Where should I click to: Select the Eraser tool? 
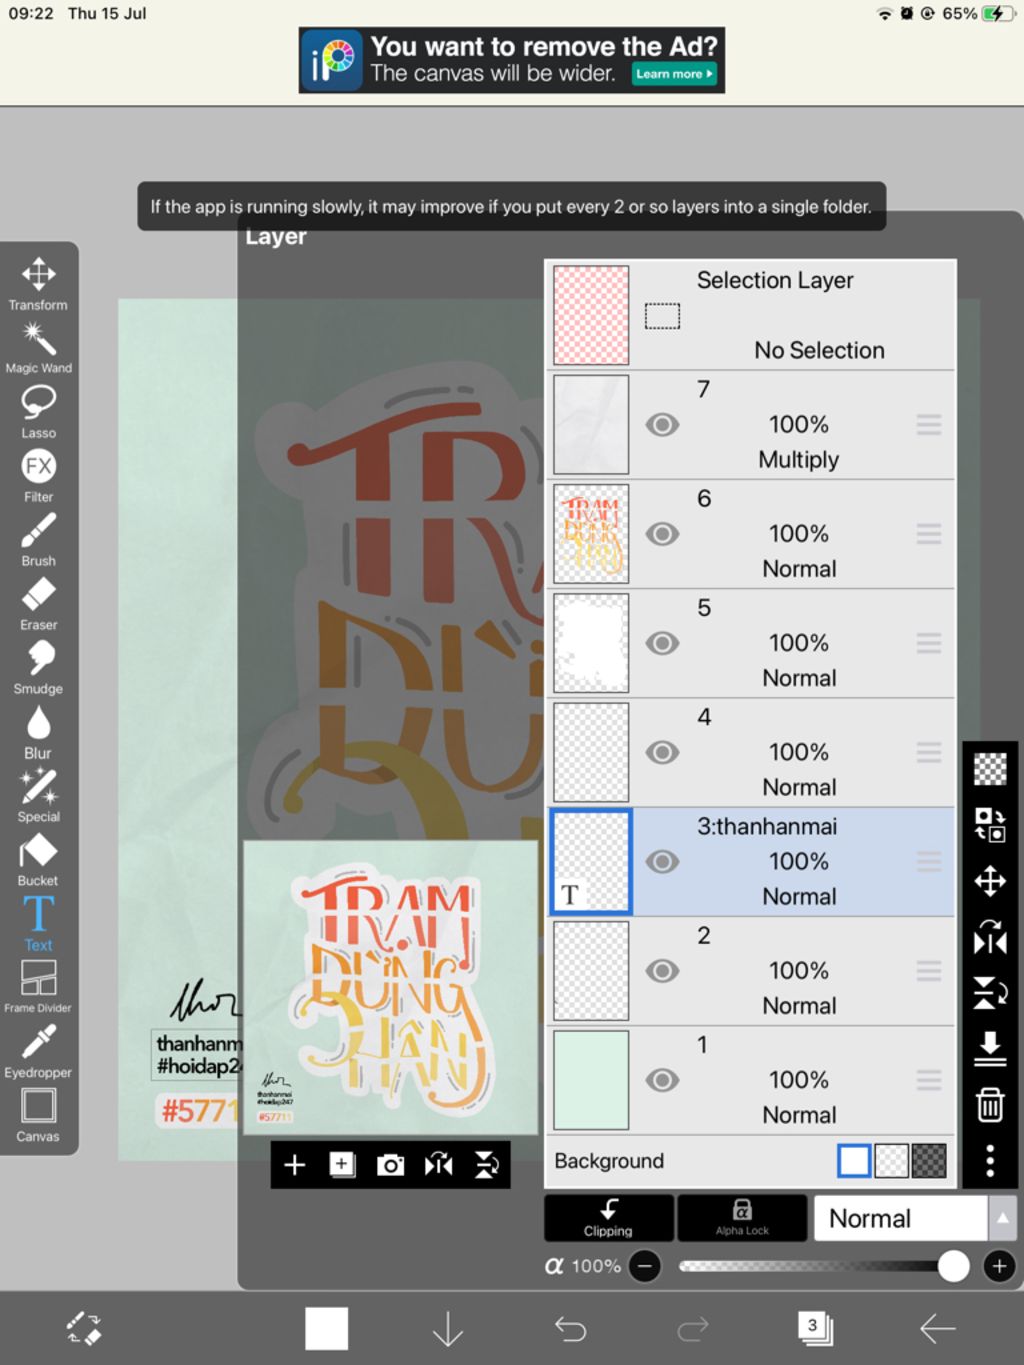(38, 604)
